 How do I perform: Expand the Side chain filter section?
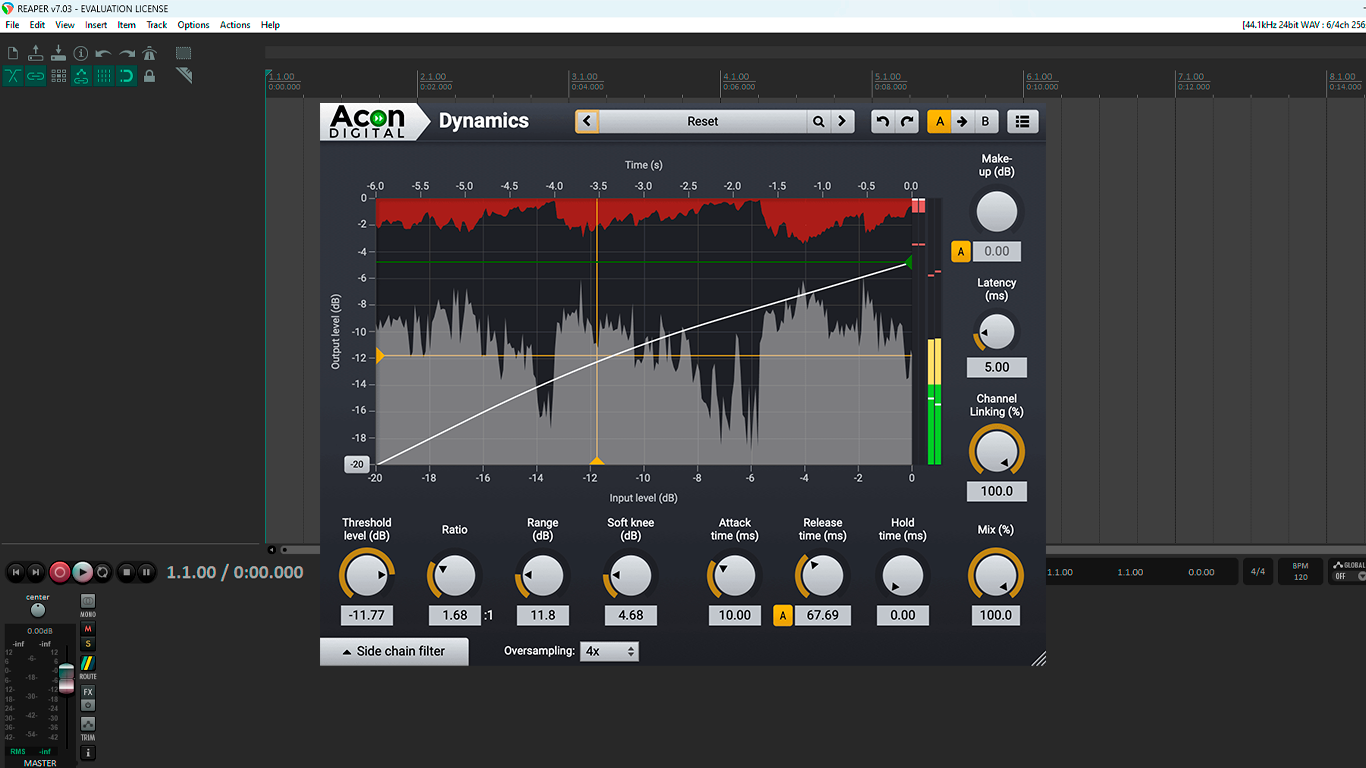[x=394, y=651]
